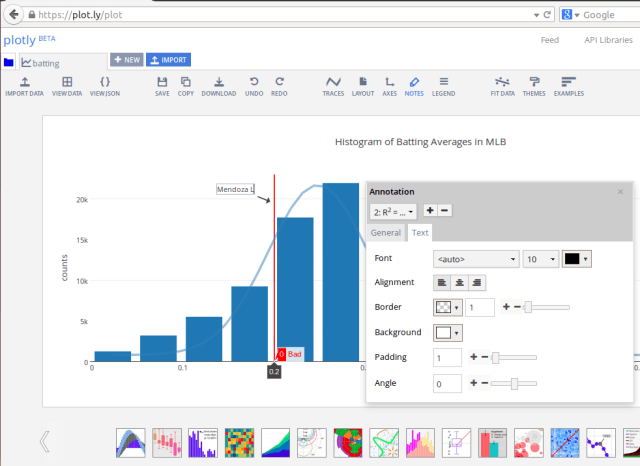Save the plot with Save icon

[162, 82]
